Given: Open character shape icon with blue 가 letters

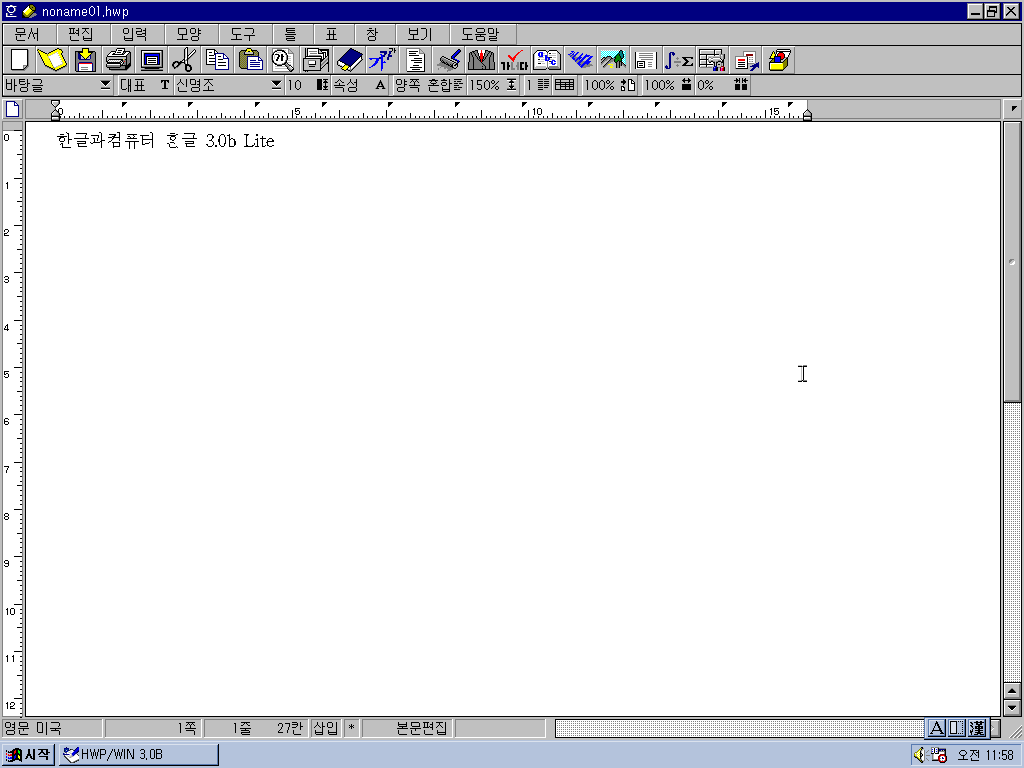Looking at the screenshot, I should click(x=382, y=60).
